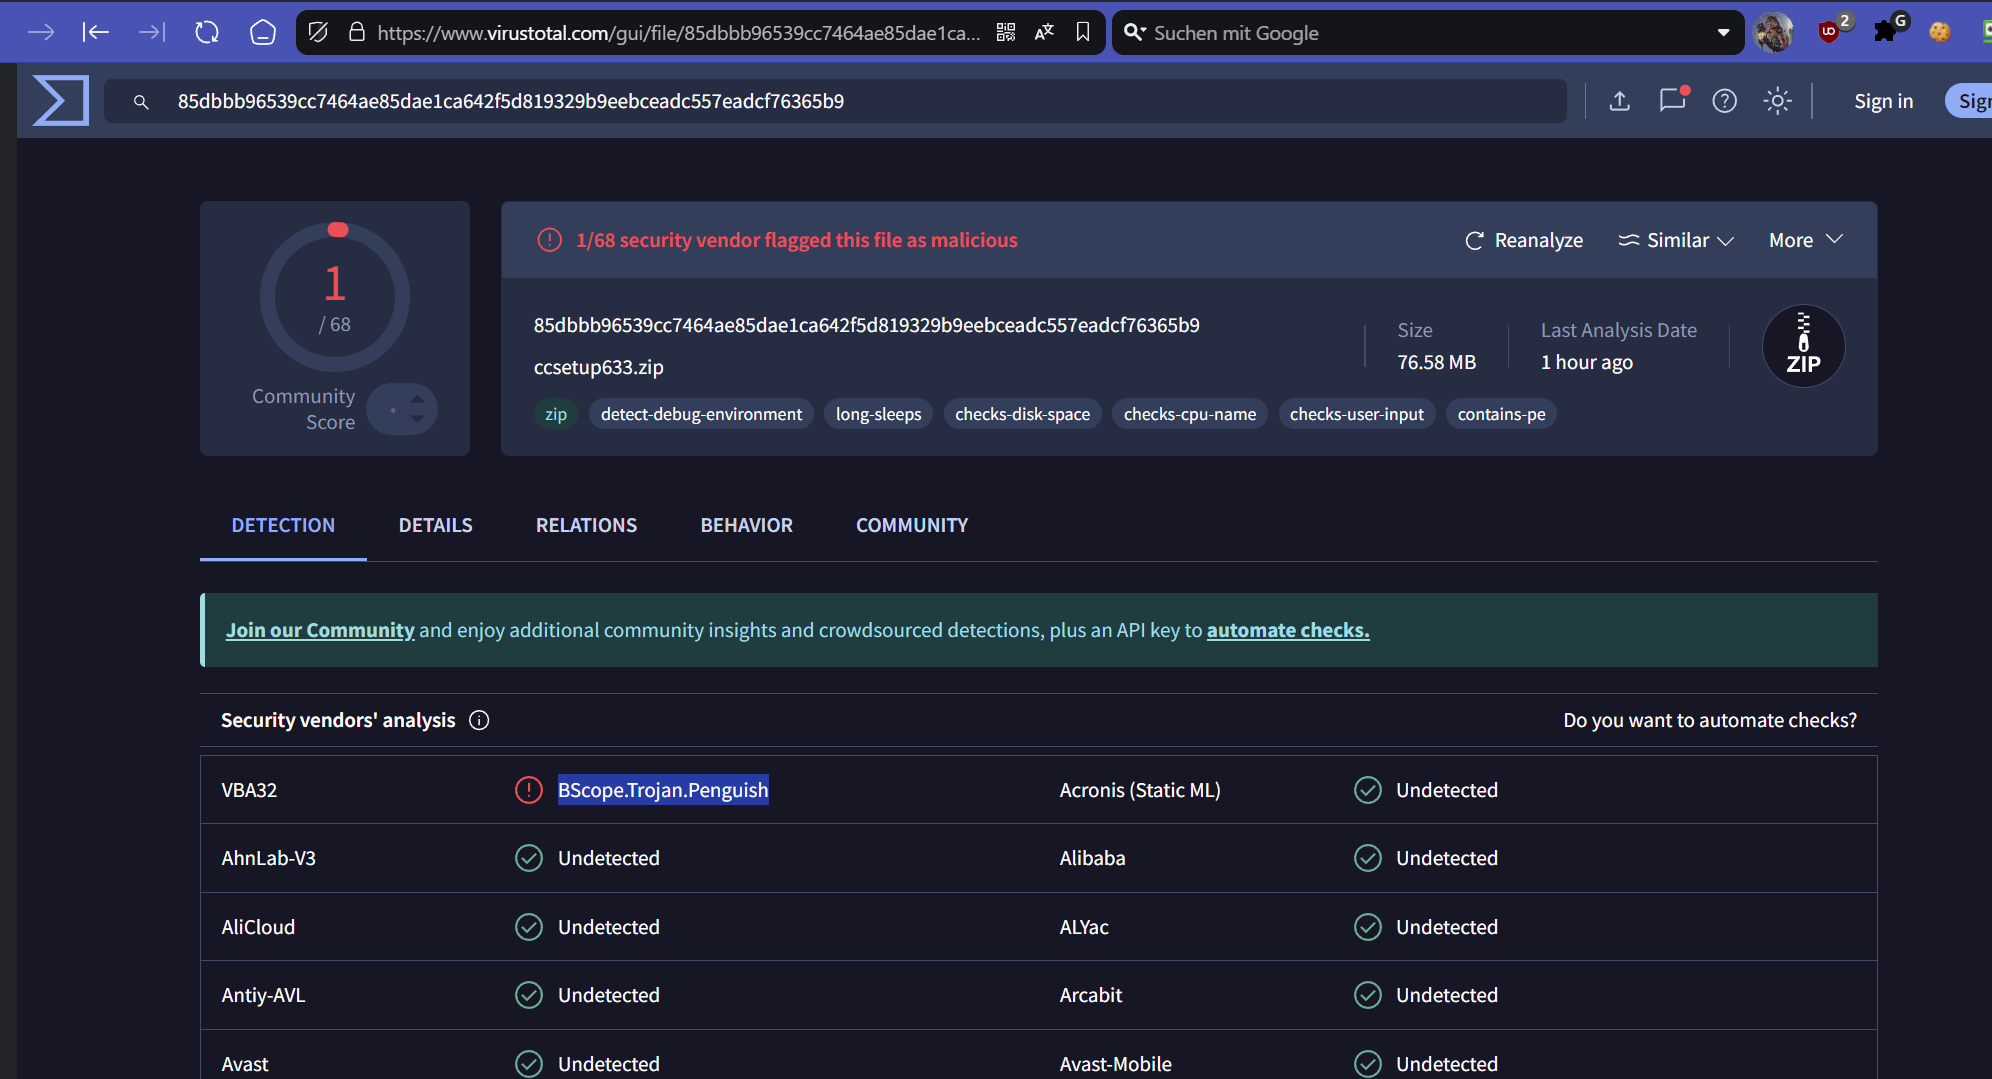Click the VirusTotal logo
Screen dimensions: 1992x1079
pyautogui.click(x=61, y=101)
